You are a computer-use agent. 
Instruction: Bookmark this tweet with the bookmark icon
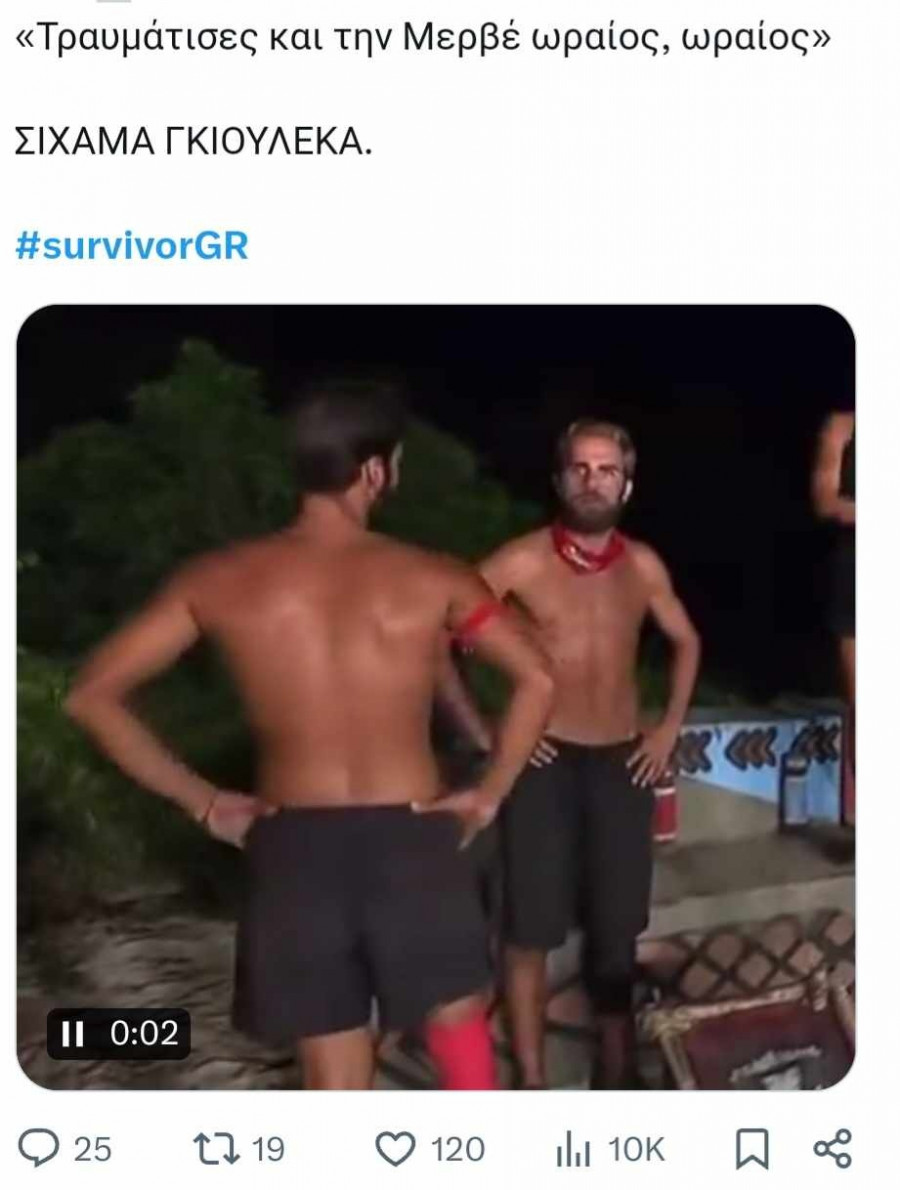(752, 1149)
